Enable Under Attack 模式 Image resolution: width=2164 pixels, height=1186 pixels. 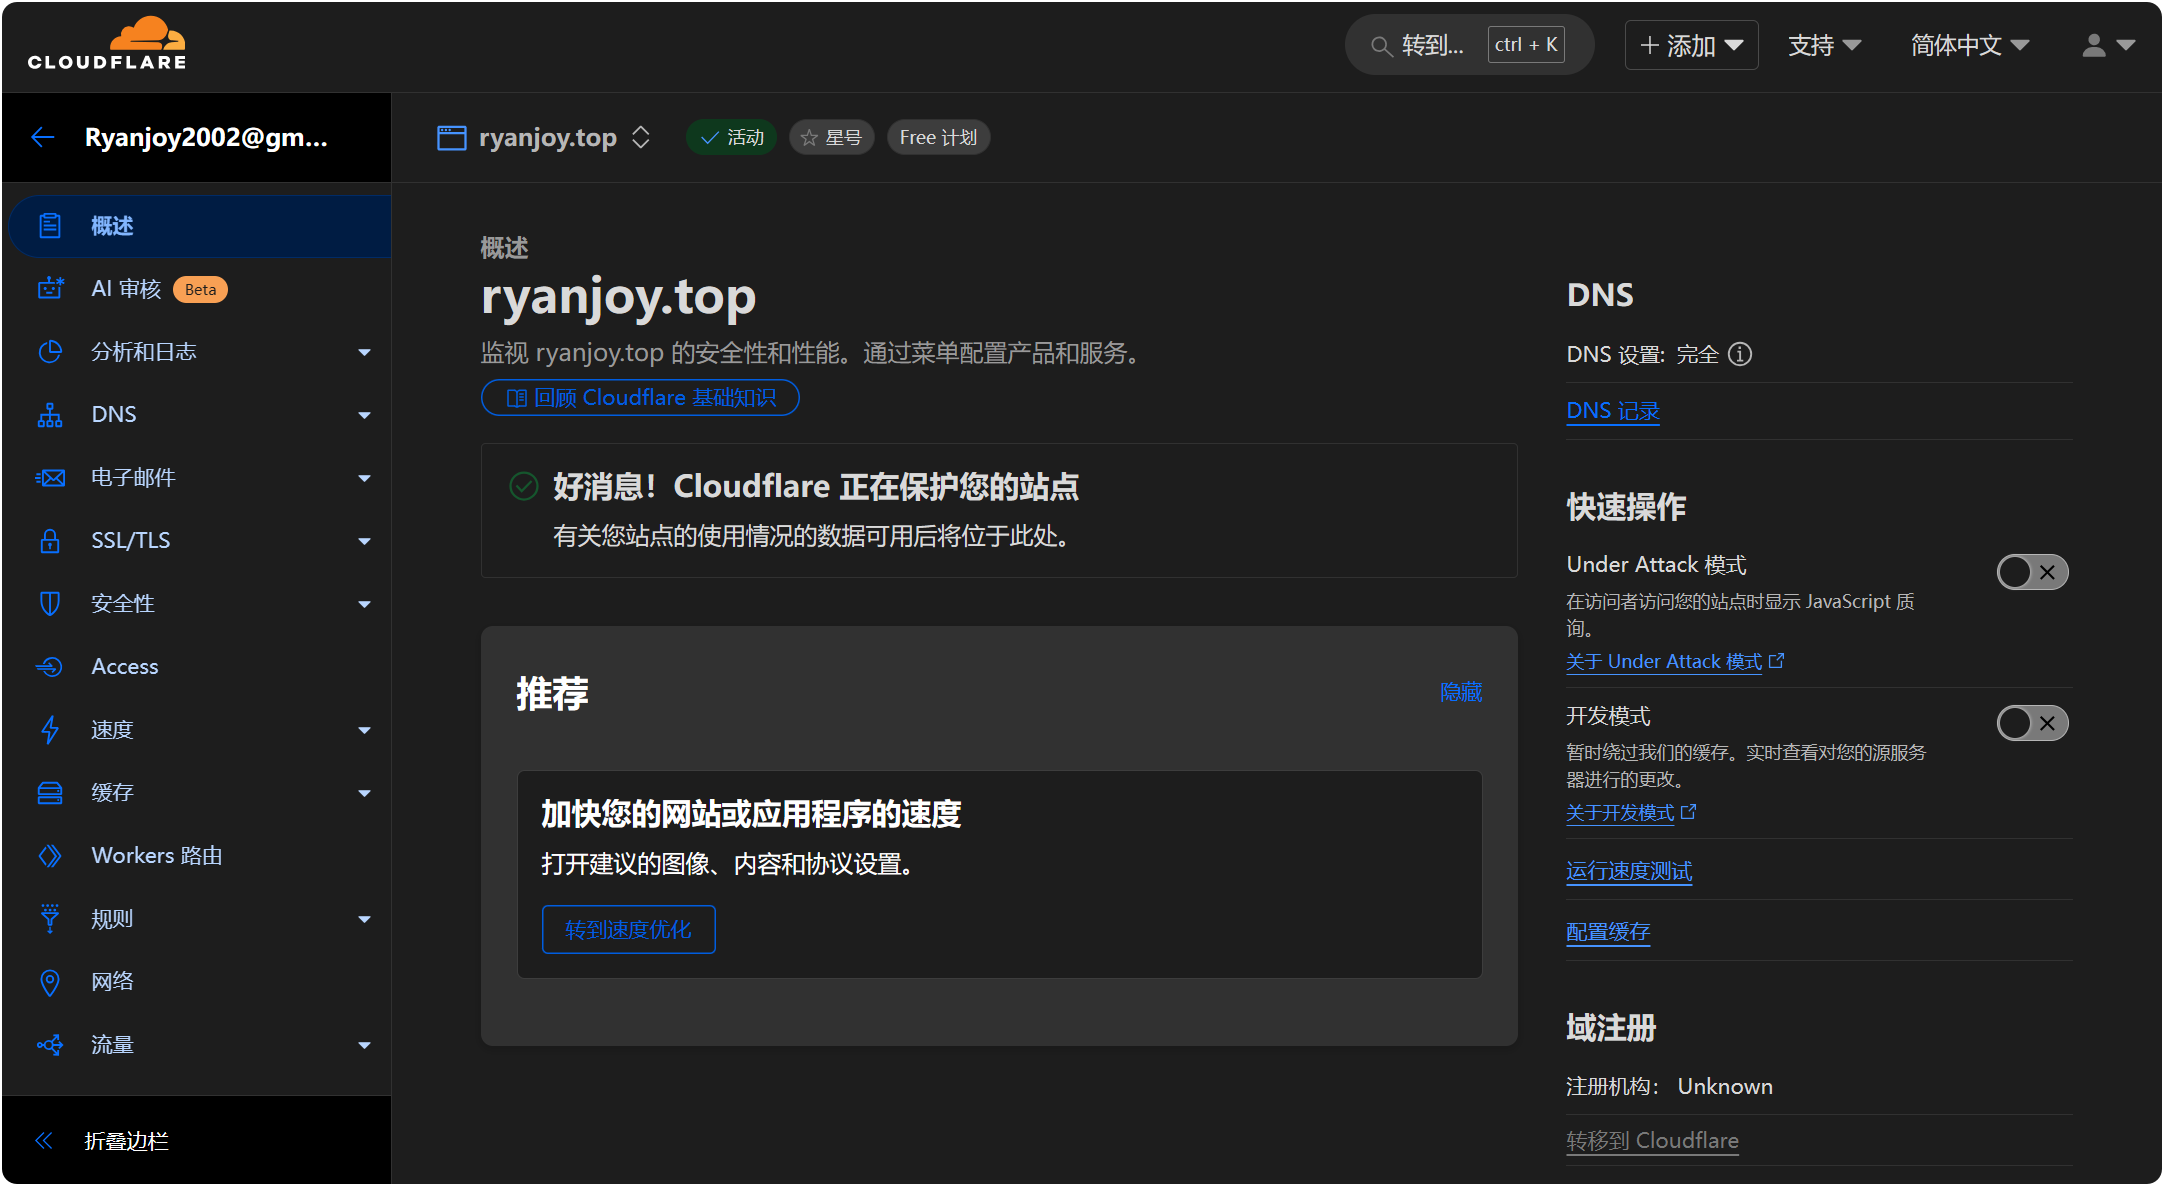coord(2032,571)
